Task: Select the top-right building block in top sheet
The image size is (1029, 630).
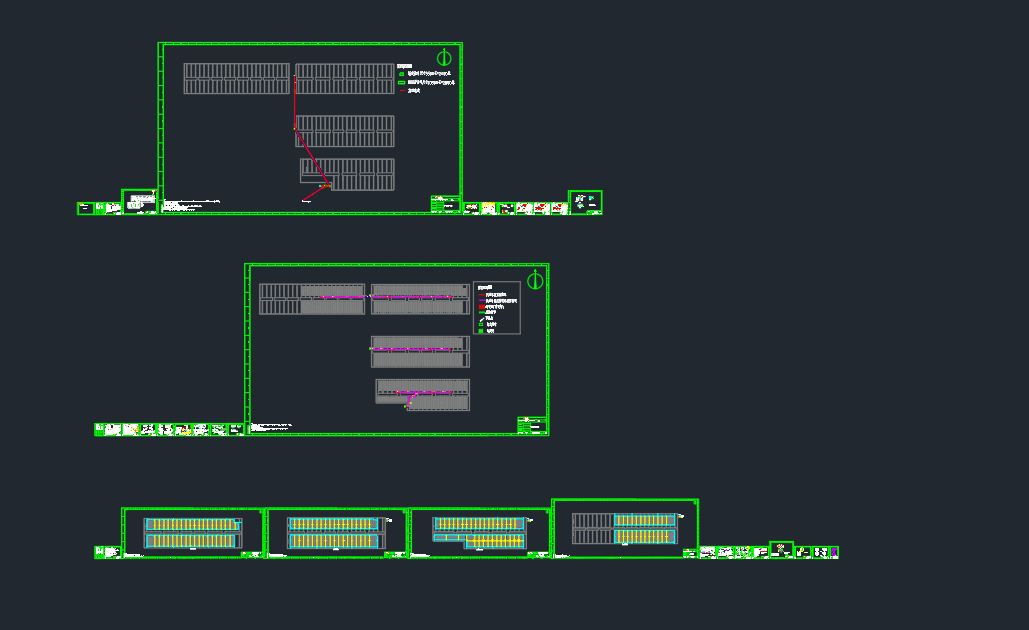Action: (x=344, y=79)
